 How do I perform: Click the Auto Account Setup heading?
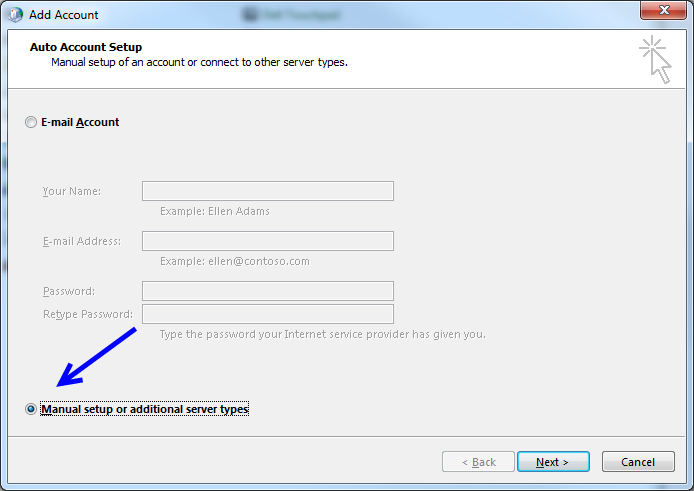coord(86,47)
